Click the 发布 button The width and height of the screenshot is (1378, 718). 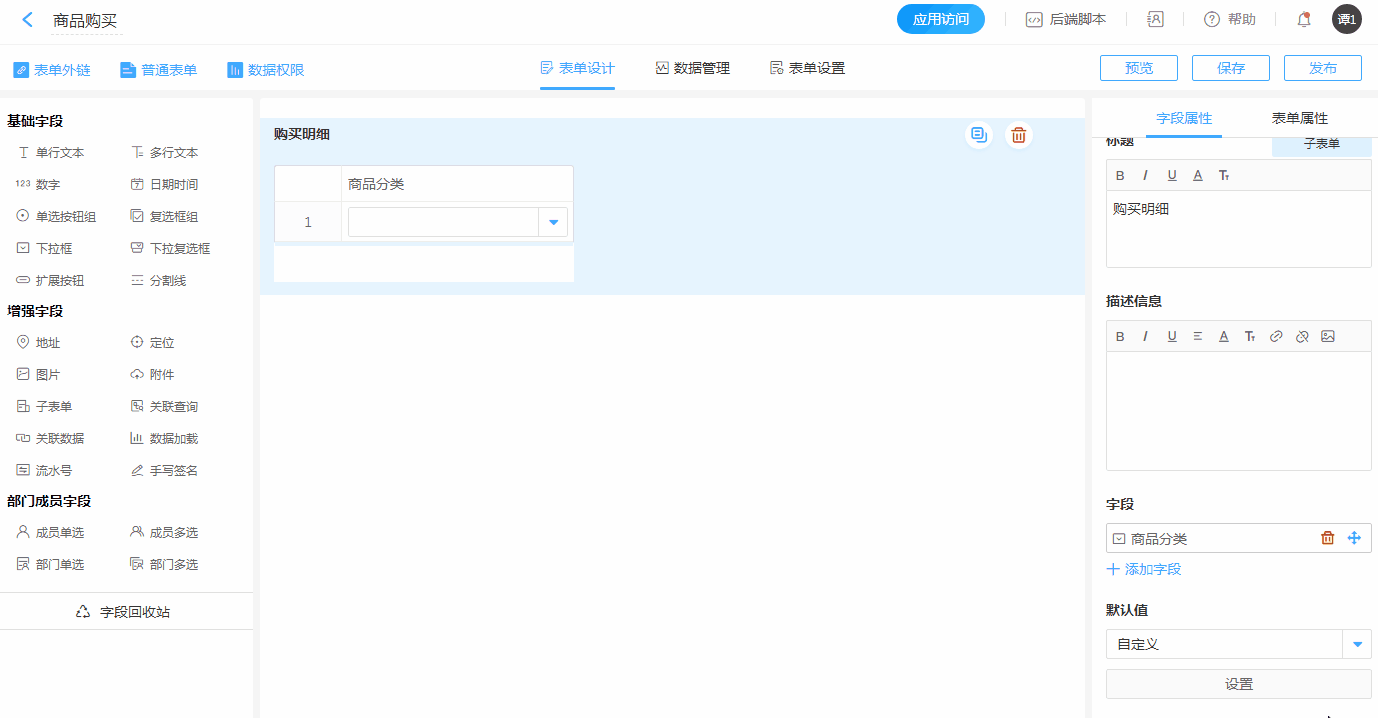(1322, 68)
